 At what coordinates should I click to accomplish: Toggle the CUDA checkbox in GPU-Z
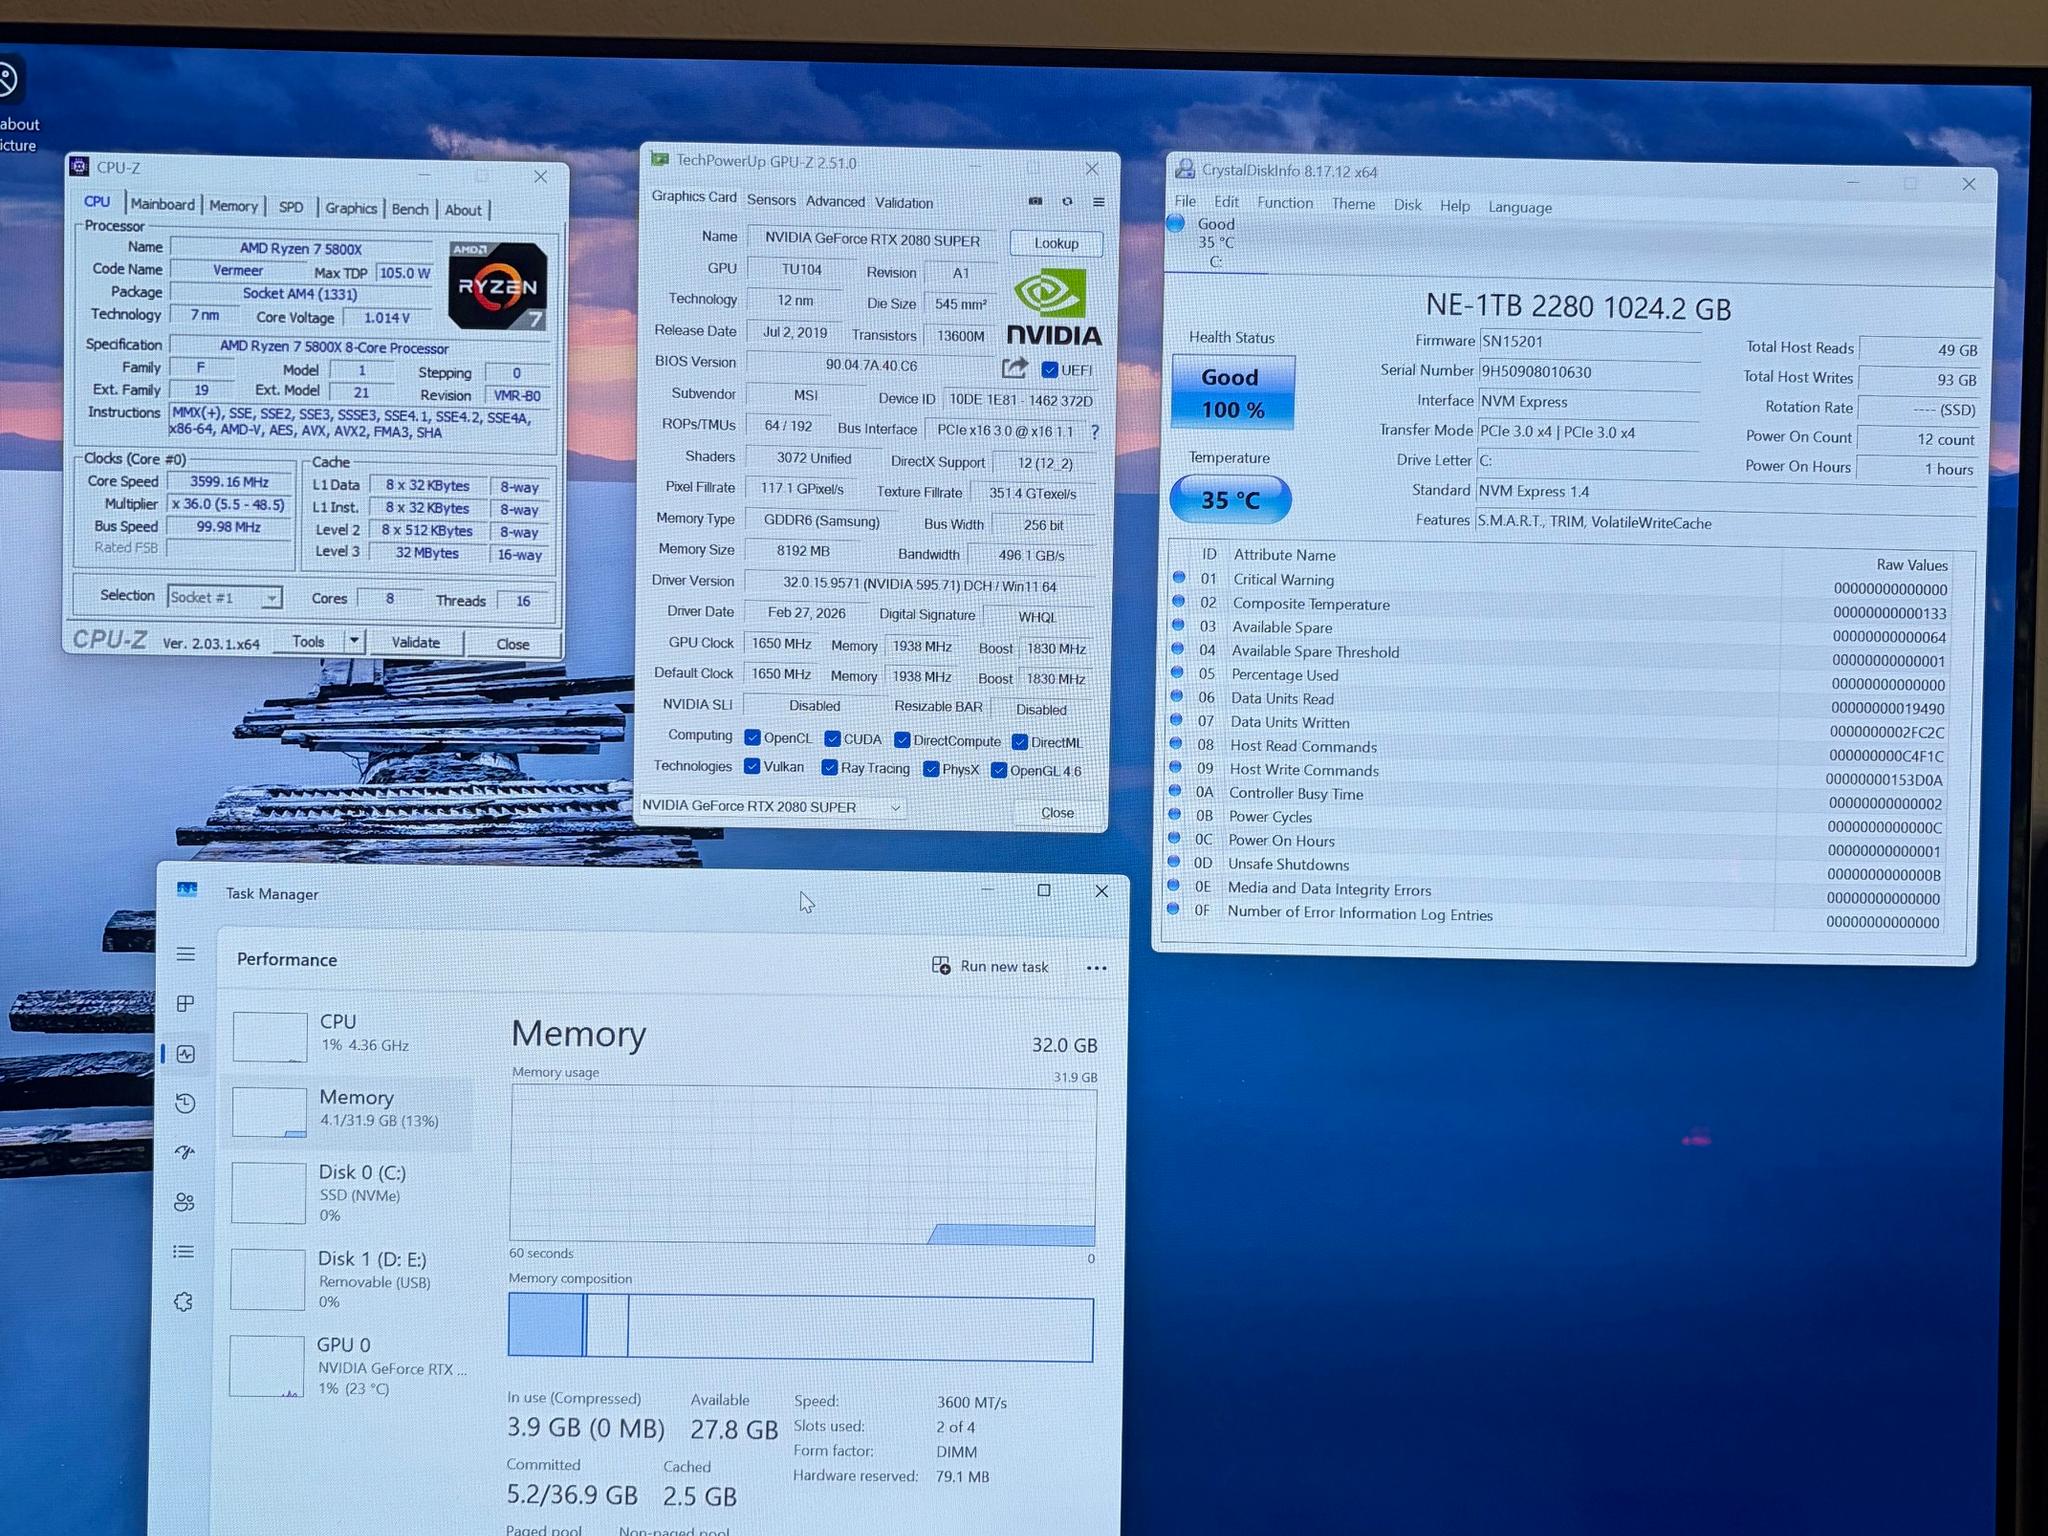(832, 738)
